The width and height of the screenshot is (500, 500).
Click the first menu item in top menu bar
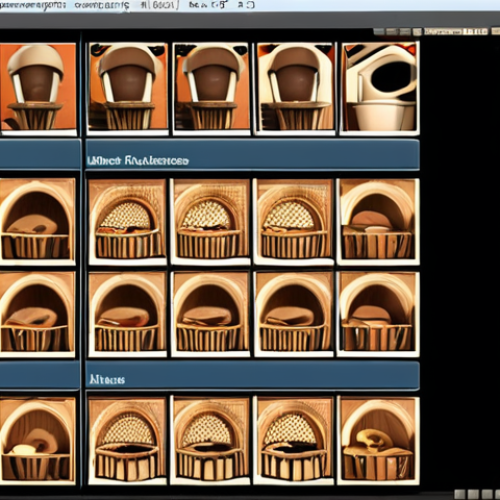click(33, 5)
